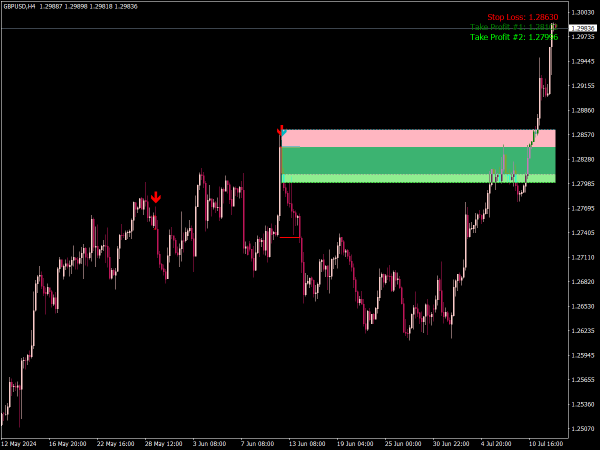Click the 30 Jun 22:00 time label

(x=451, y=443)
